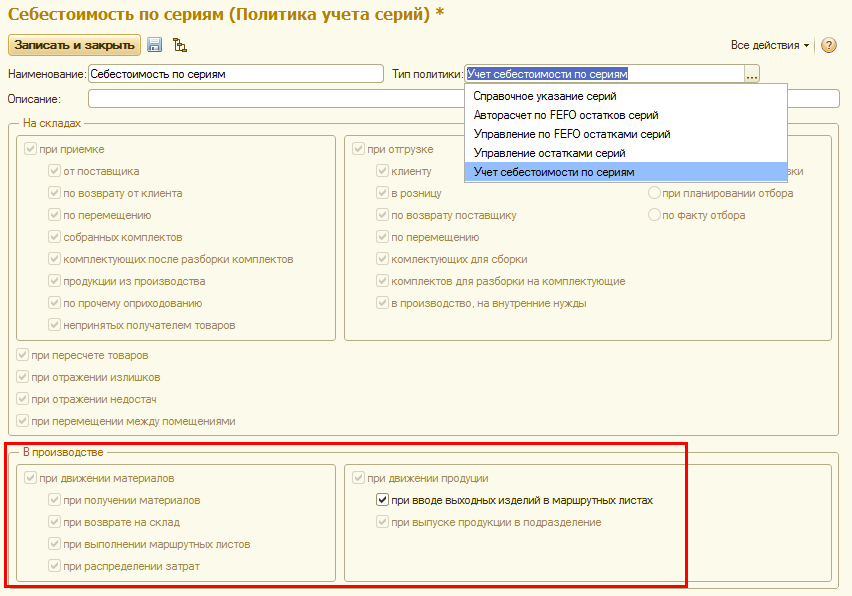Toggle 'в производство, на внутренние нужды' checkbox
The width and height of the screenshot is (852, 596).
pyautogui.click(x=383, y=303)
